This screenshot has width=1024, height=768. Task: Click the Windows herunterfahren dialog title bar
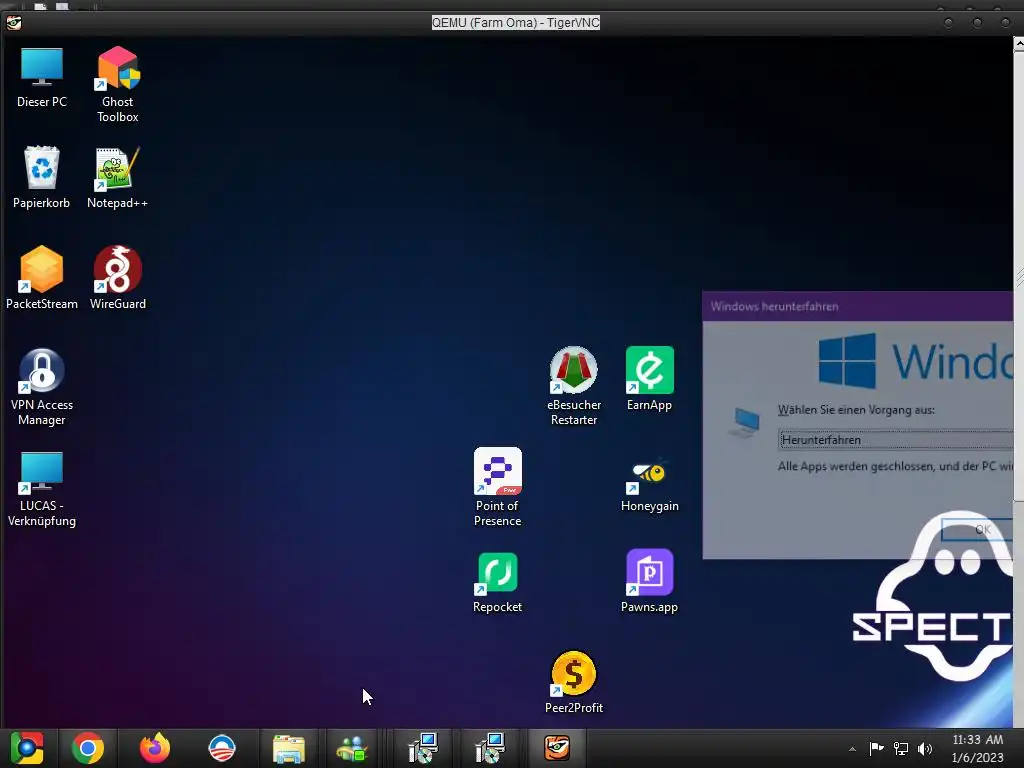857,306
